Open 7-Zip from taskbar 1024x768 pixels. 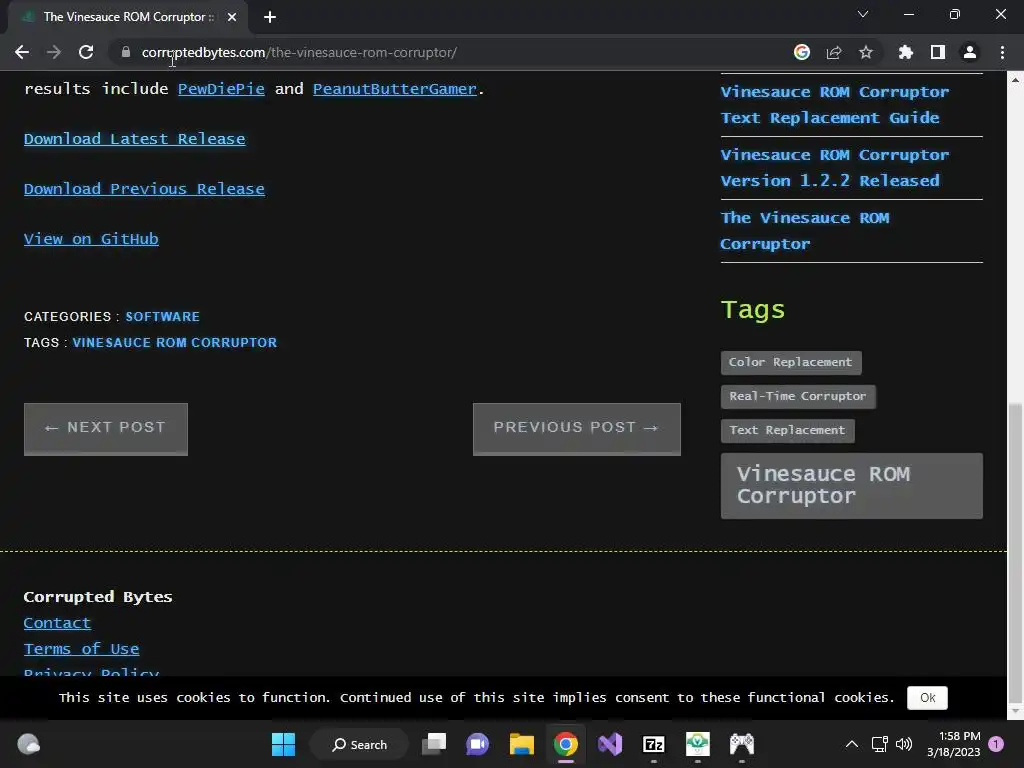click(654, 744)
